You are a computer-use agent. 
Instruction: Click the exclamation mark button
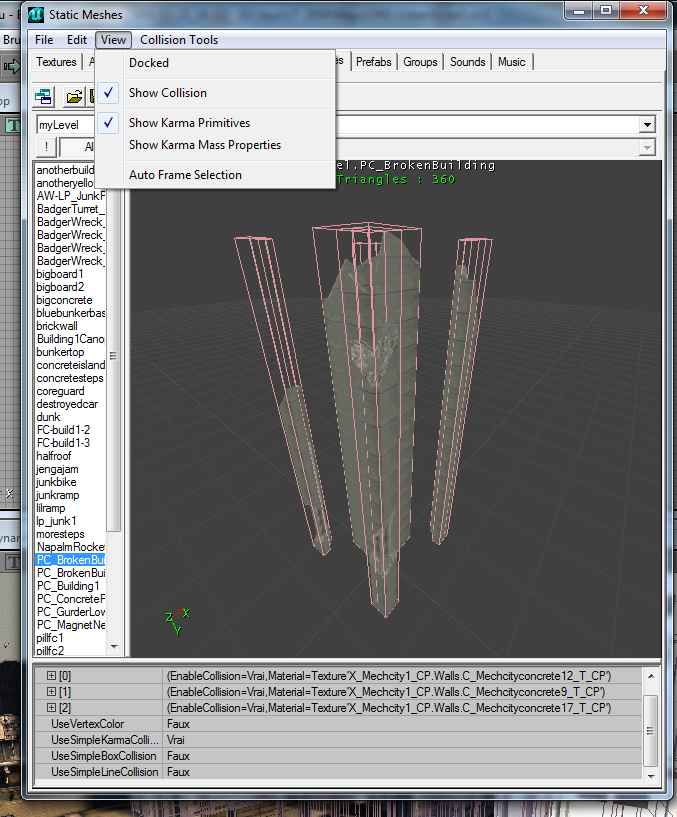click(x=46, y=147)
